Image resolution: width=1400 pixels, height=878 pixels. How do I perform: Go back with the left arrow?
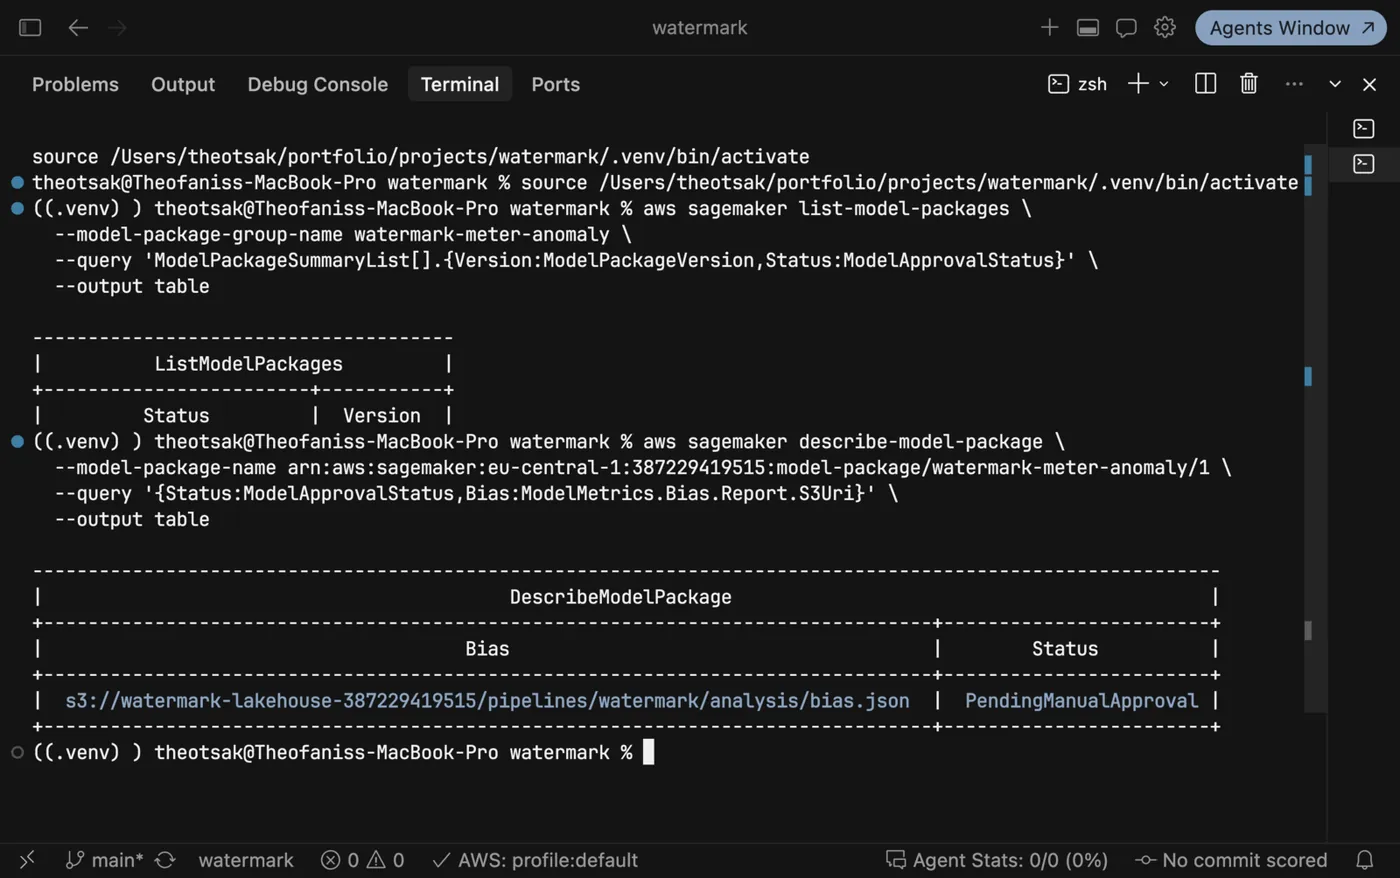coord(78,27)
